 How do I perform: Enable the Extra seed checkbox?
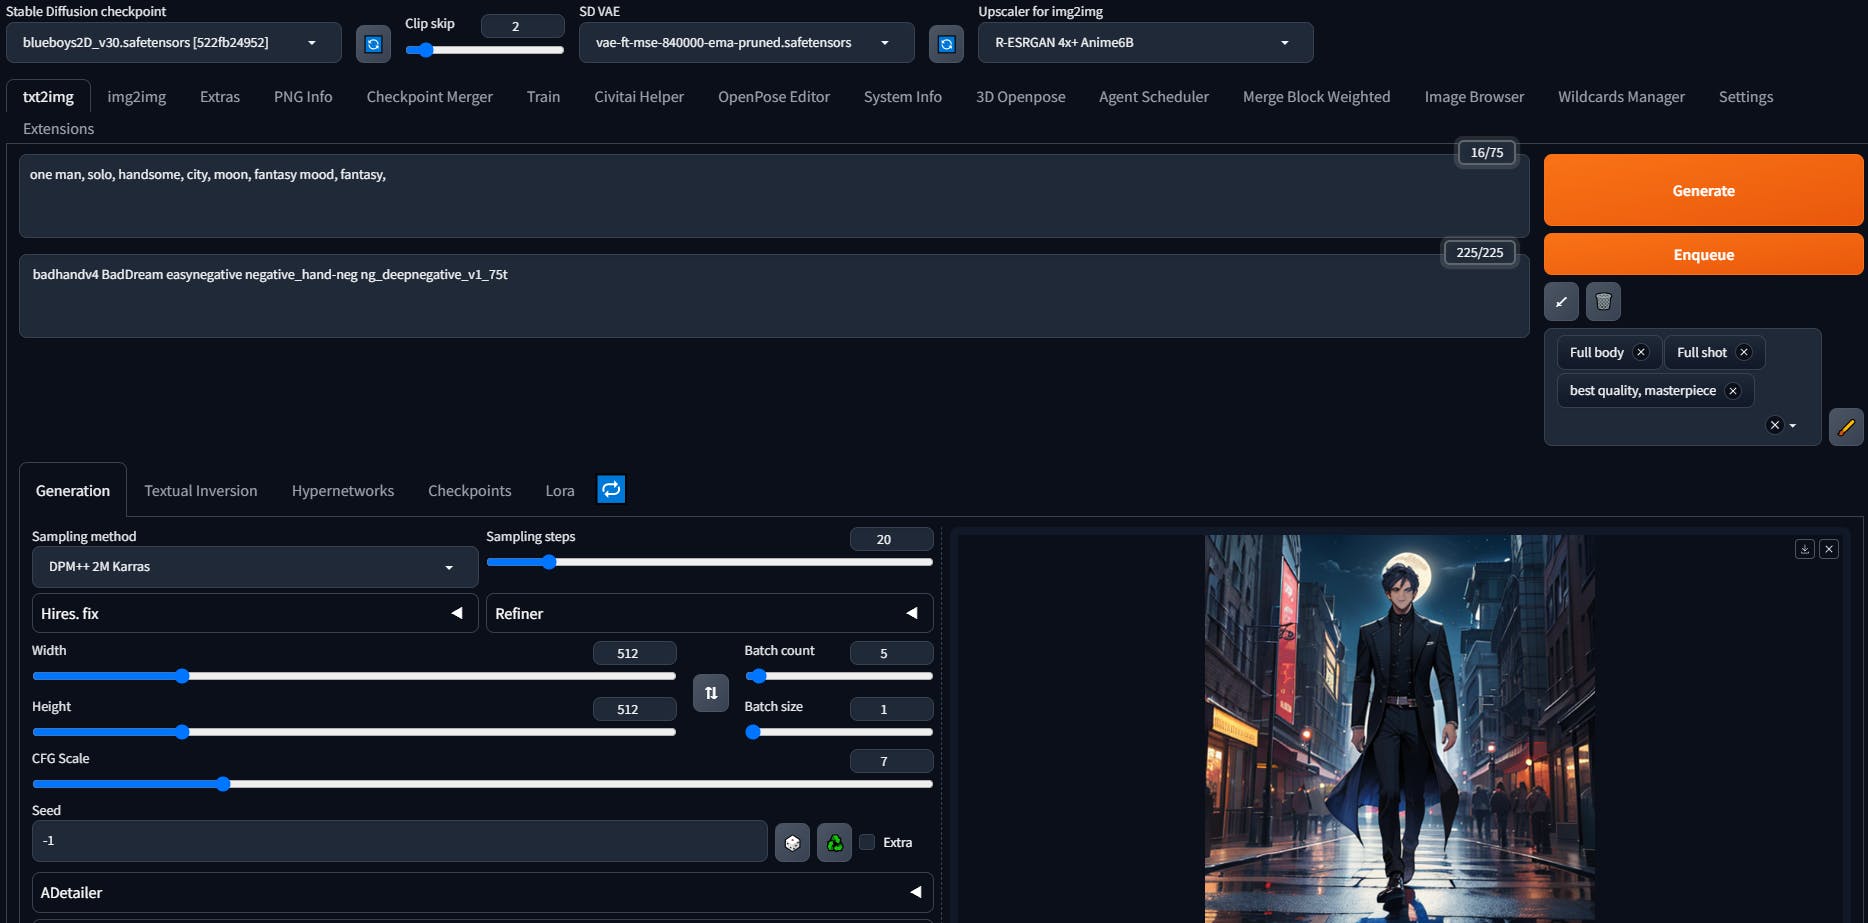point(867,842)
